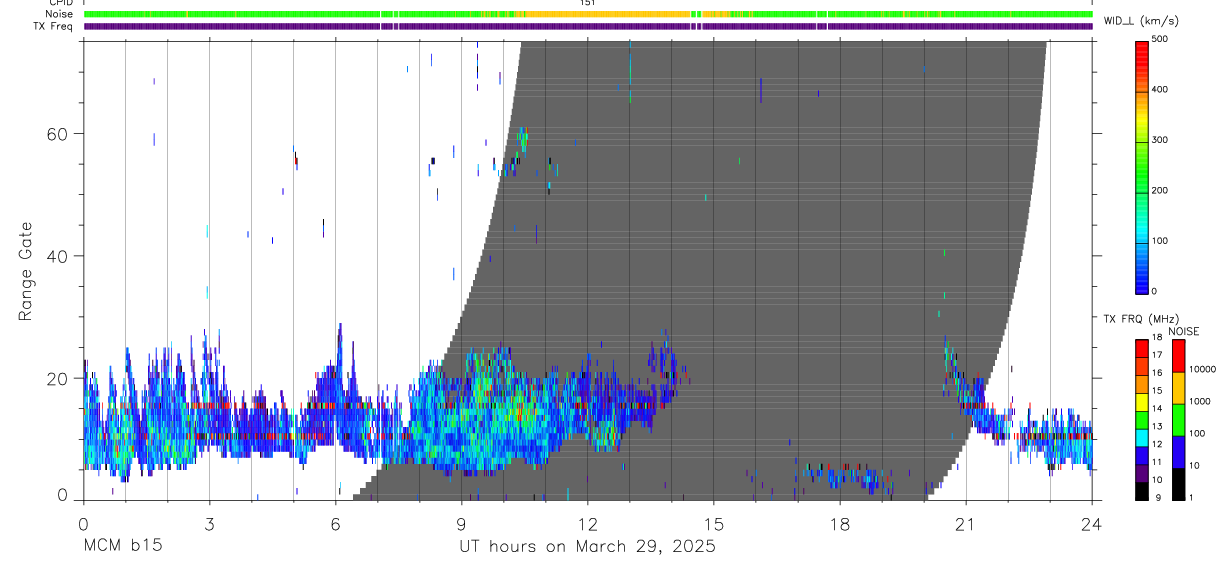Click the rainbow WID spectral width colorbar
Image resolution: width=1228 pixels, height=567 pixels.
pos(1142,166)
